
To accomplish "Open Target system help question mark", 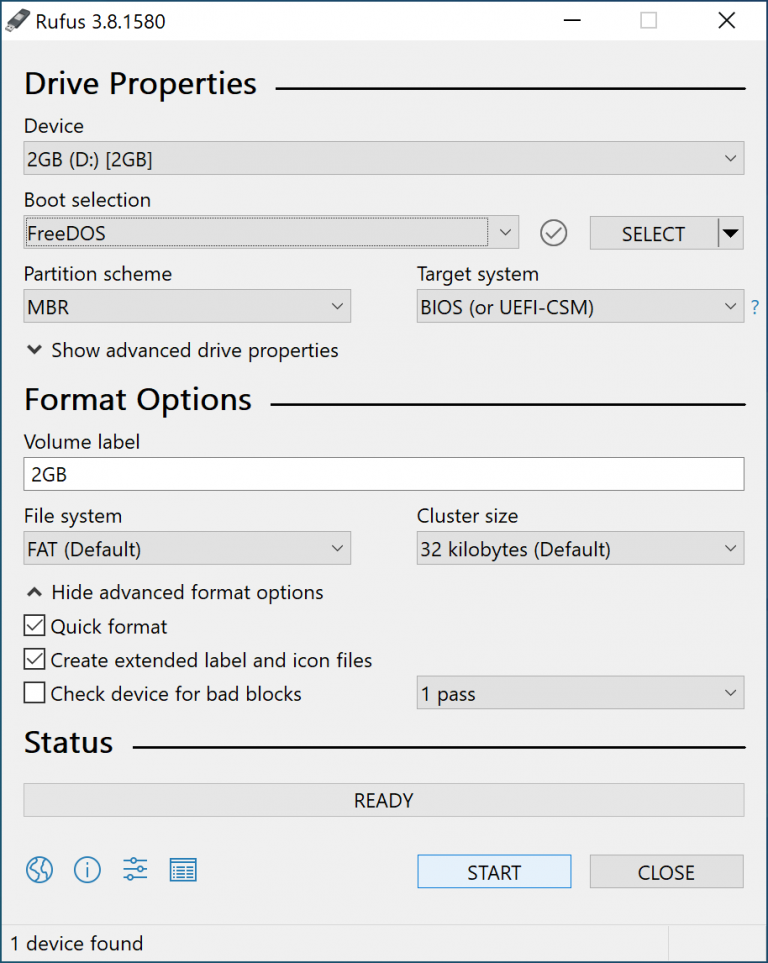I will click(x=755, y=307).
